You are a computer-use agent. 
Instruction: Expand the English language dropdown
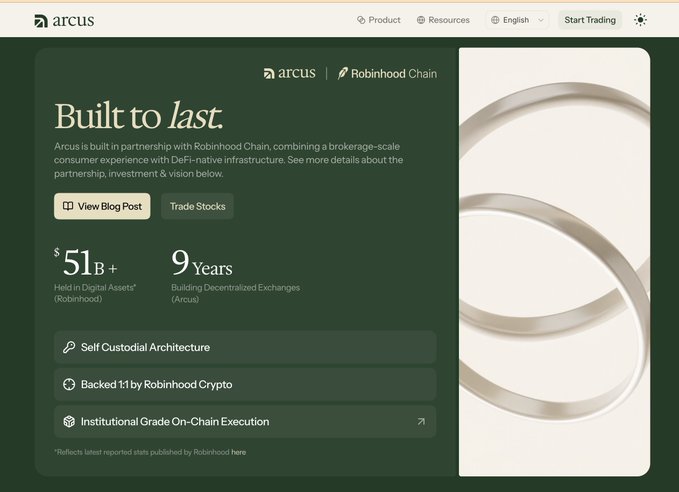pyautogui.click(x=517, y=20)
